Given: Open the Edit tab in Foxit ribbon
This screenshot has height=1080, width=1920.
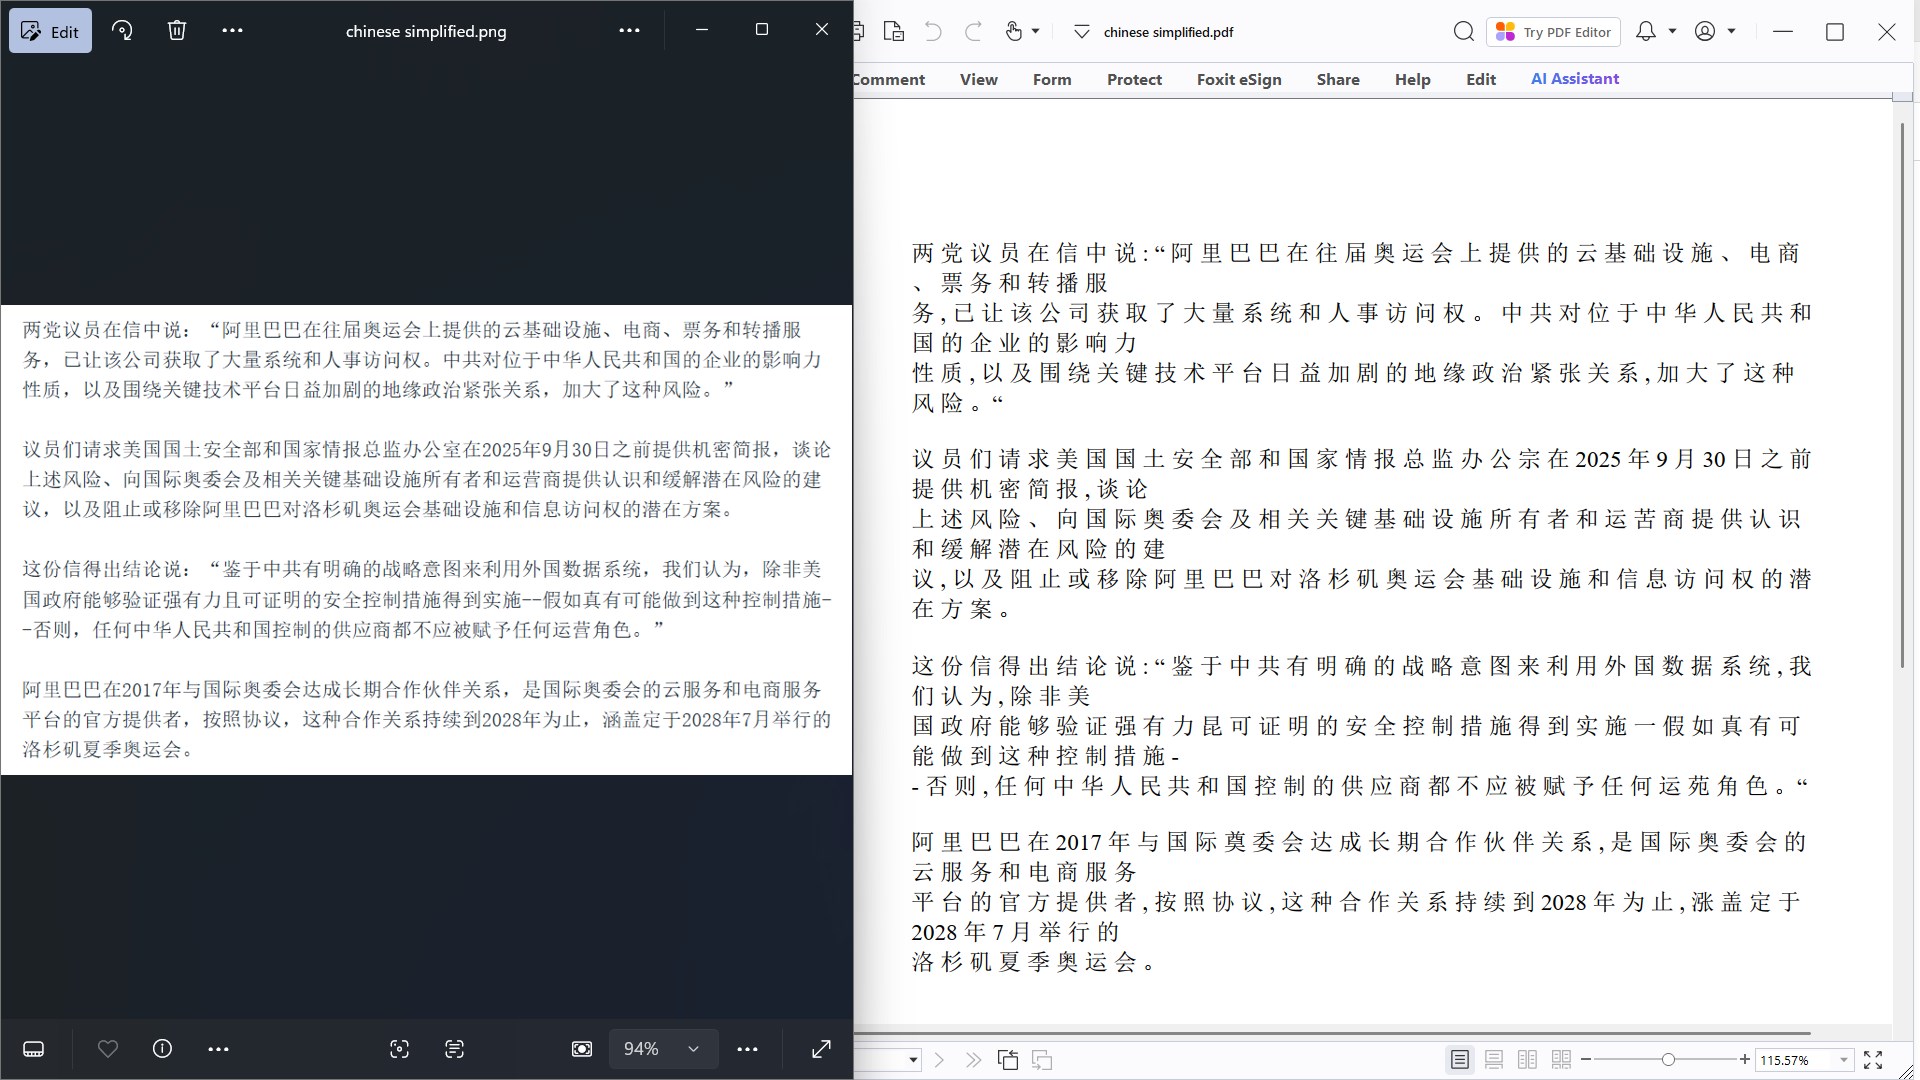Looking at the screenshot, I should pos(1481,80).
